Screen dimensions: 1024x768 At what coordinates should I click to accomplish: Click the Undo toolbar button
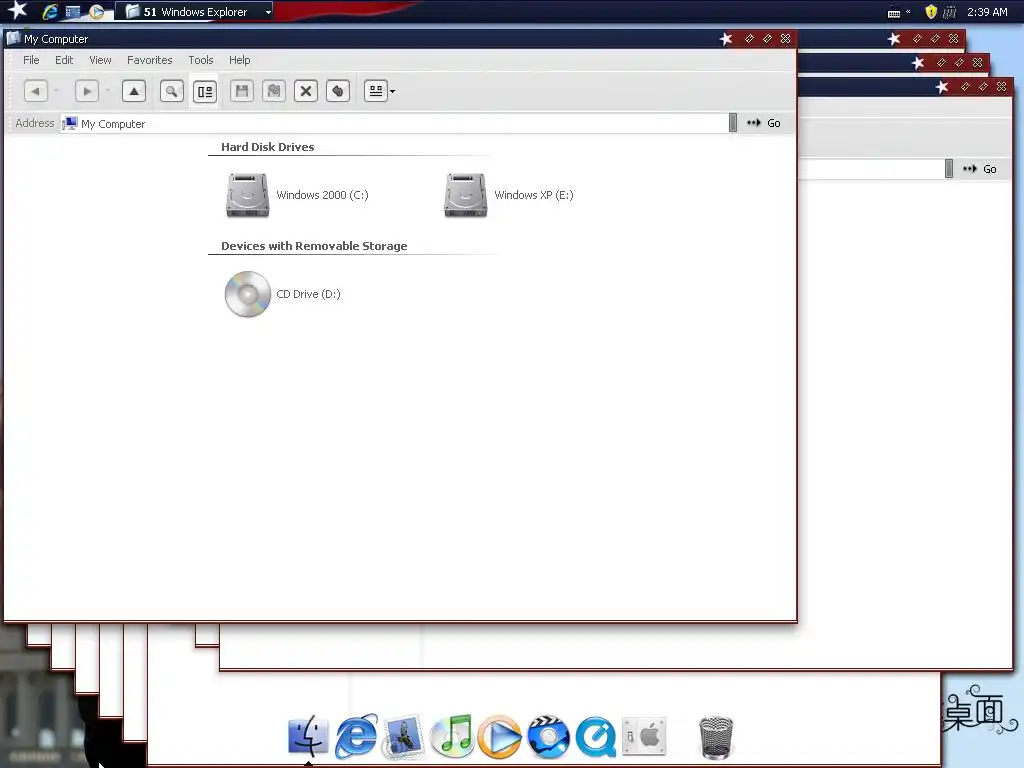point(338,91)
